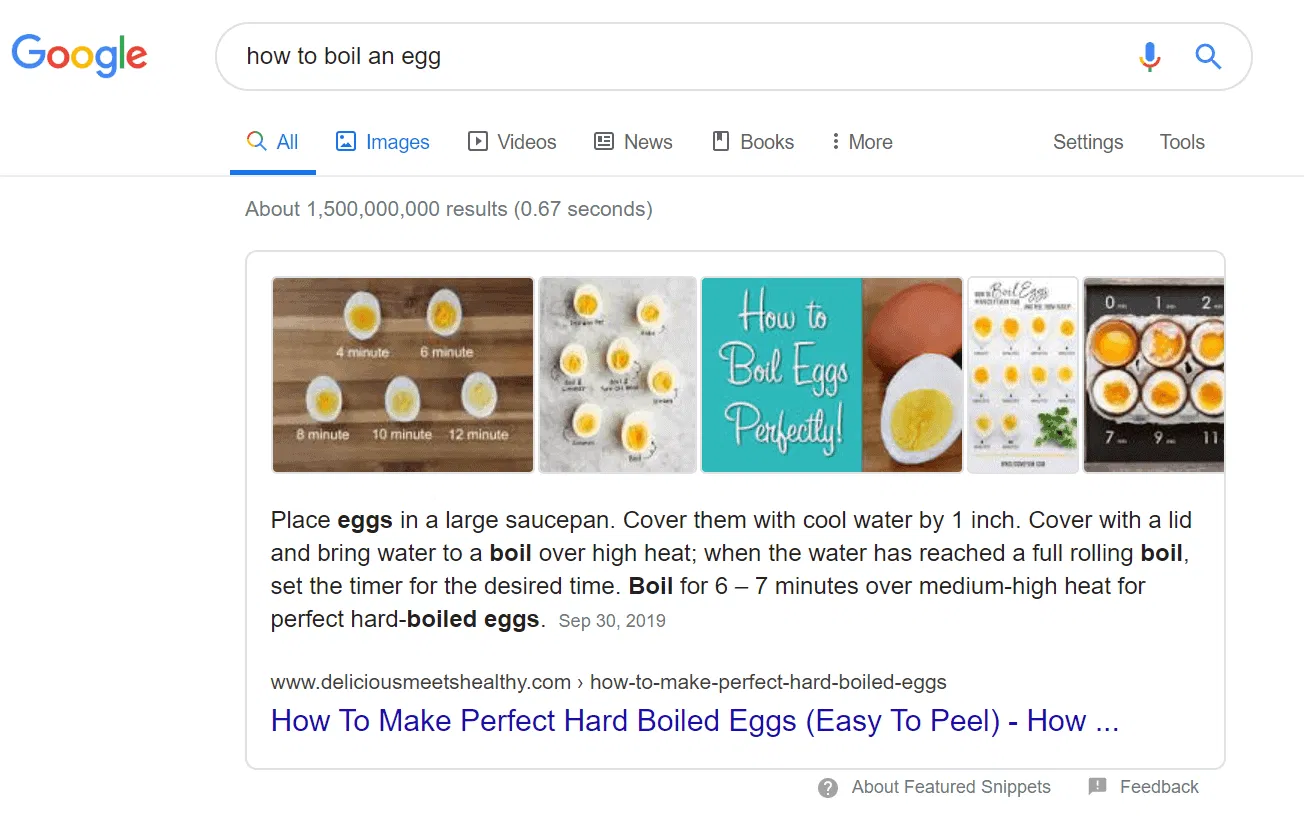Viewport: 1304px width, 824px height.
Task: Click the Images tab picture icon
Action: 346,142
